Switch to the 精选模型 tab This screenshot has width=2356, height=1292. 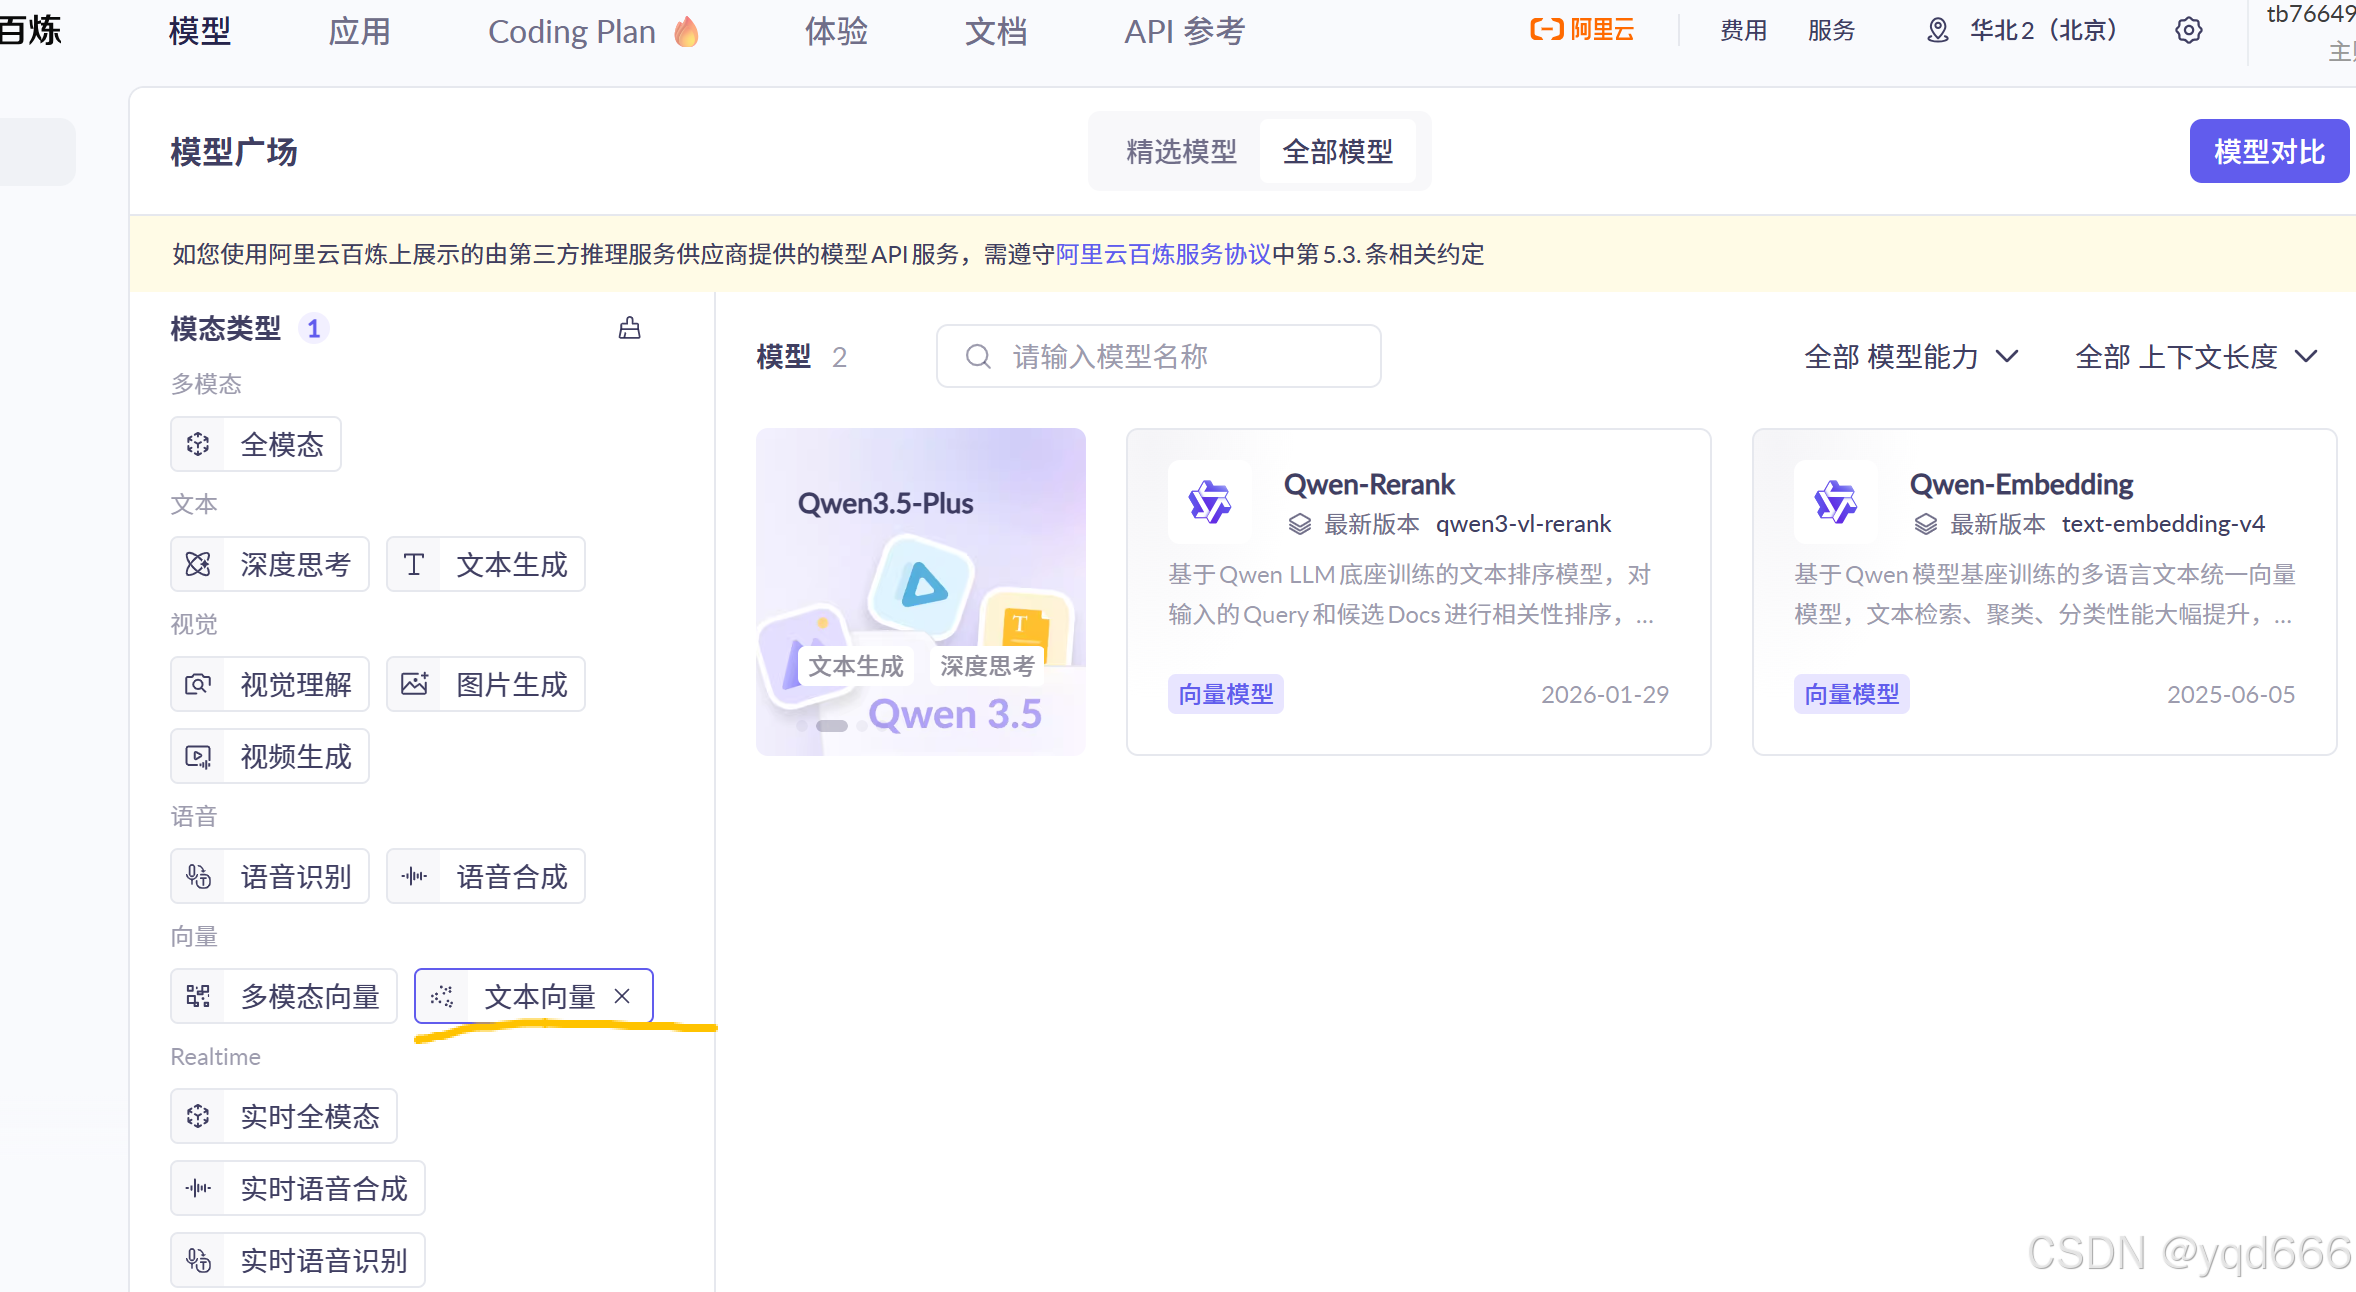point(1182,151)
